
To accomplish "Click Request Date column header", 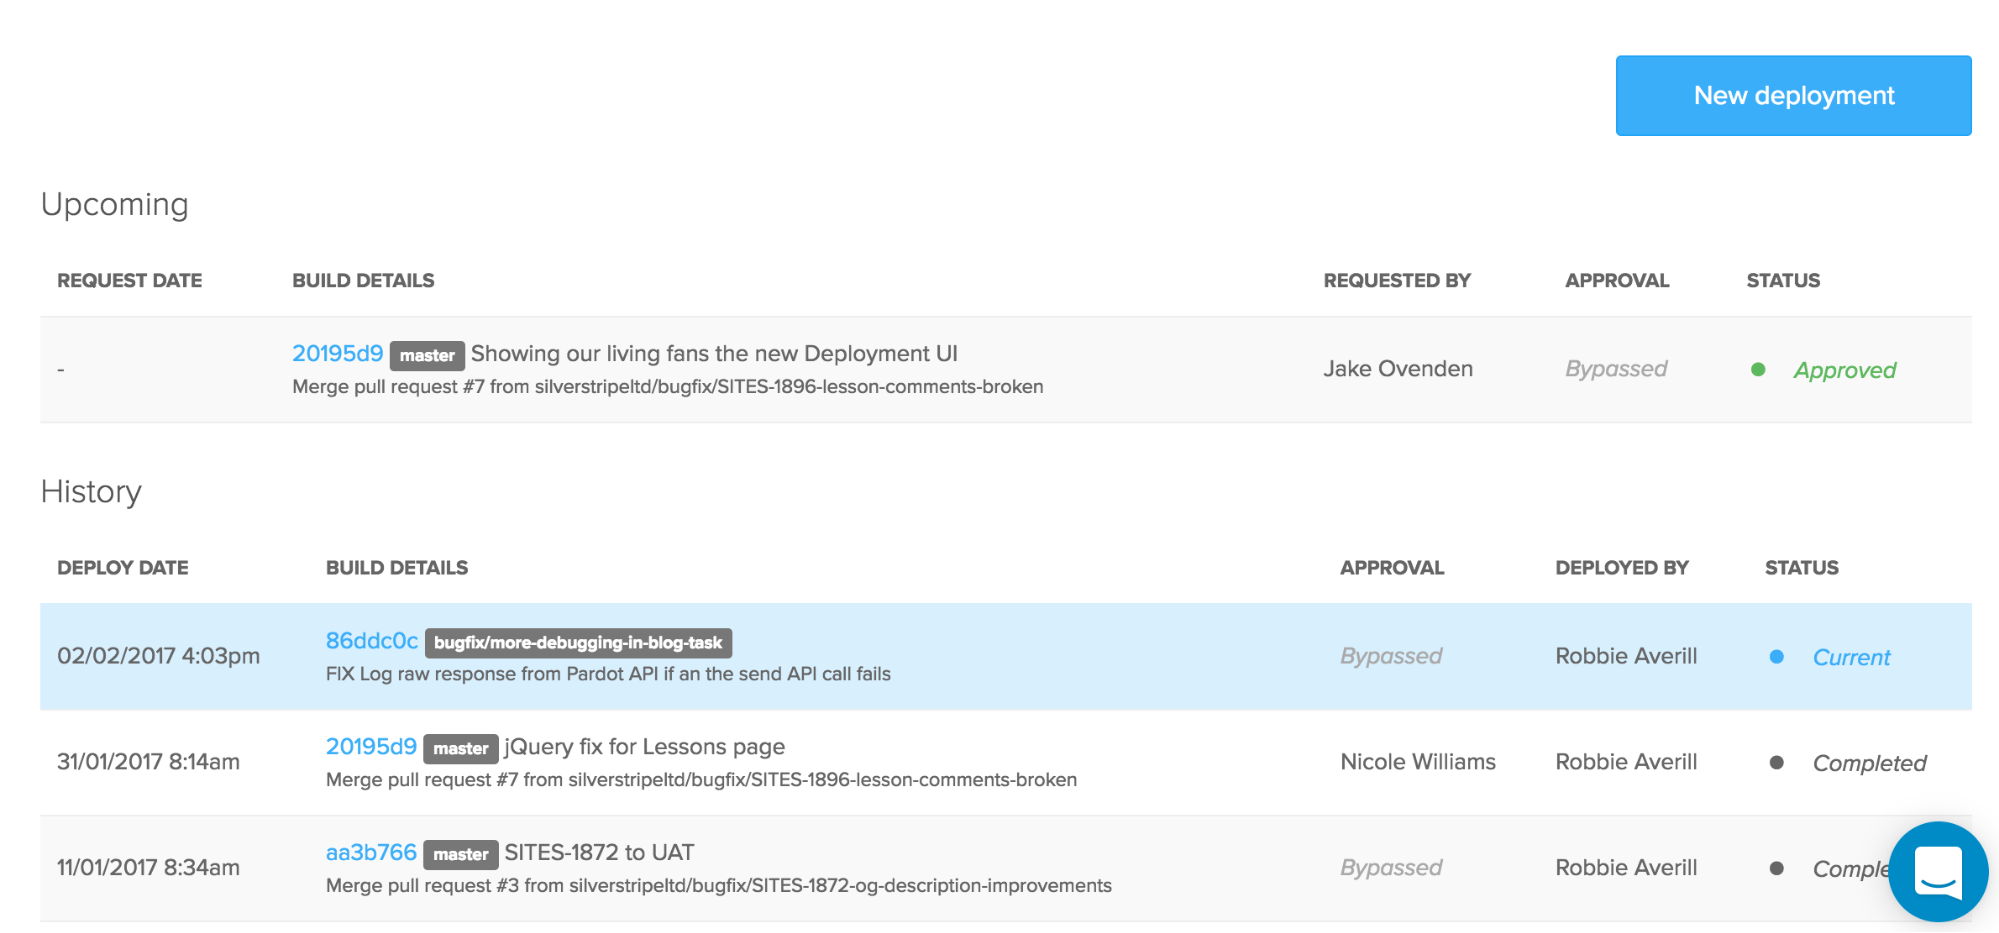I will click(x=129, y=281).
